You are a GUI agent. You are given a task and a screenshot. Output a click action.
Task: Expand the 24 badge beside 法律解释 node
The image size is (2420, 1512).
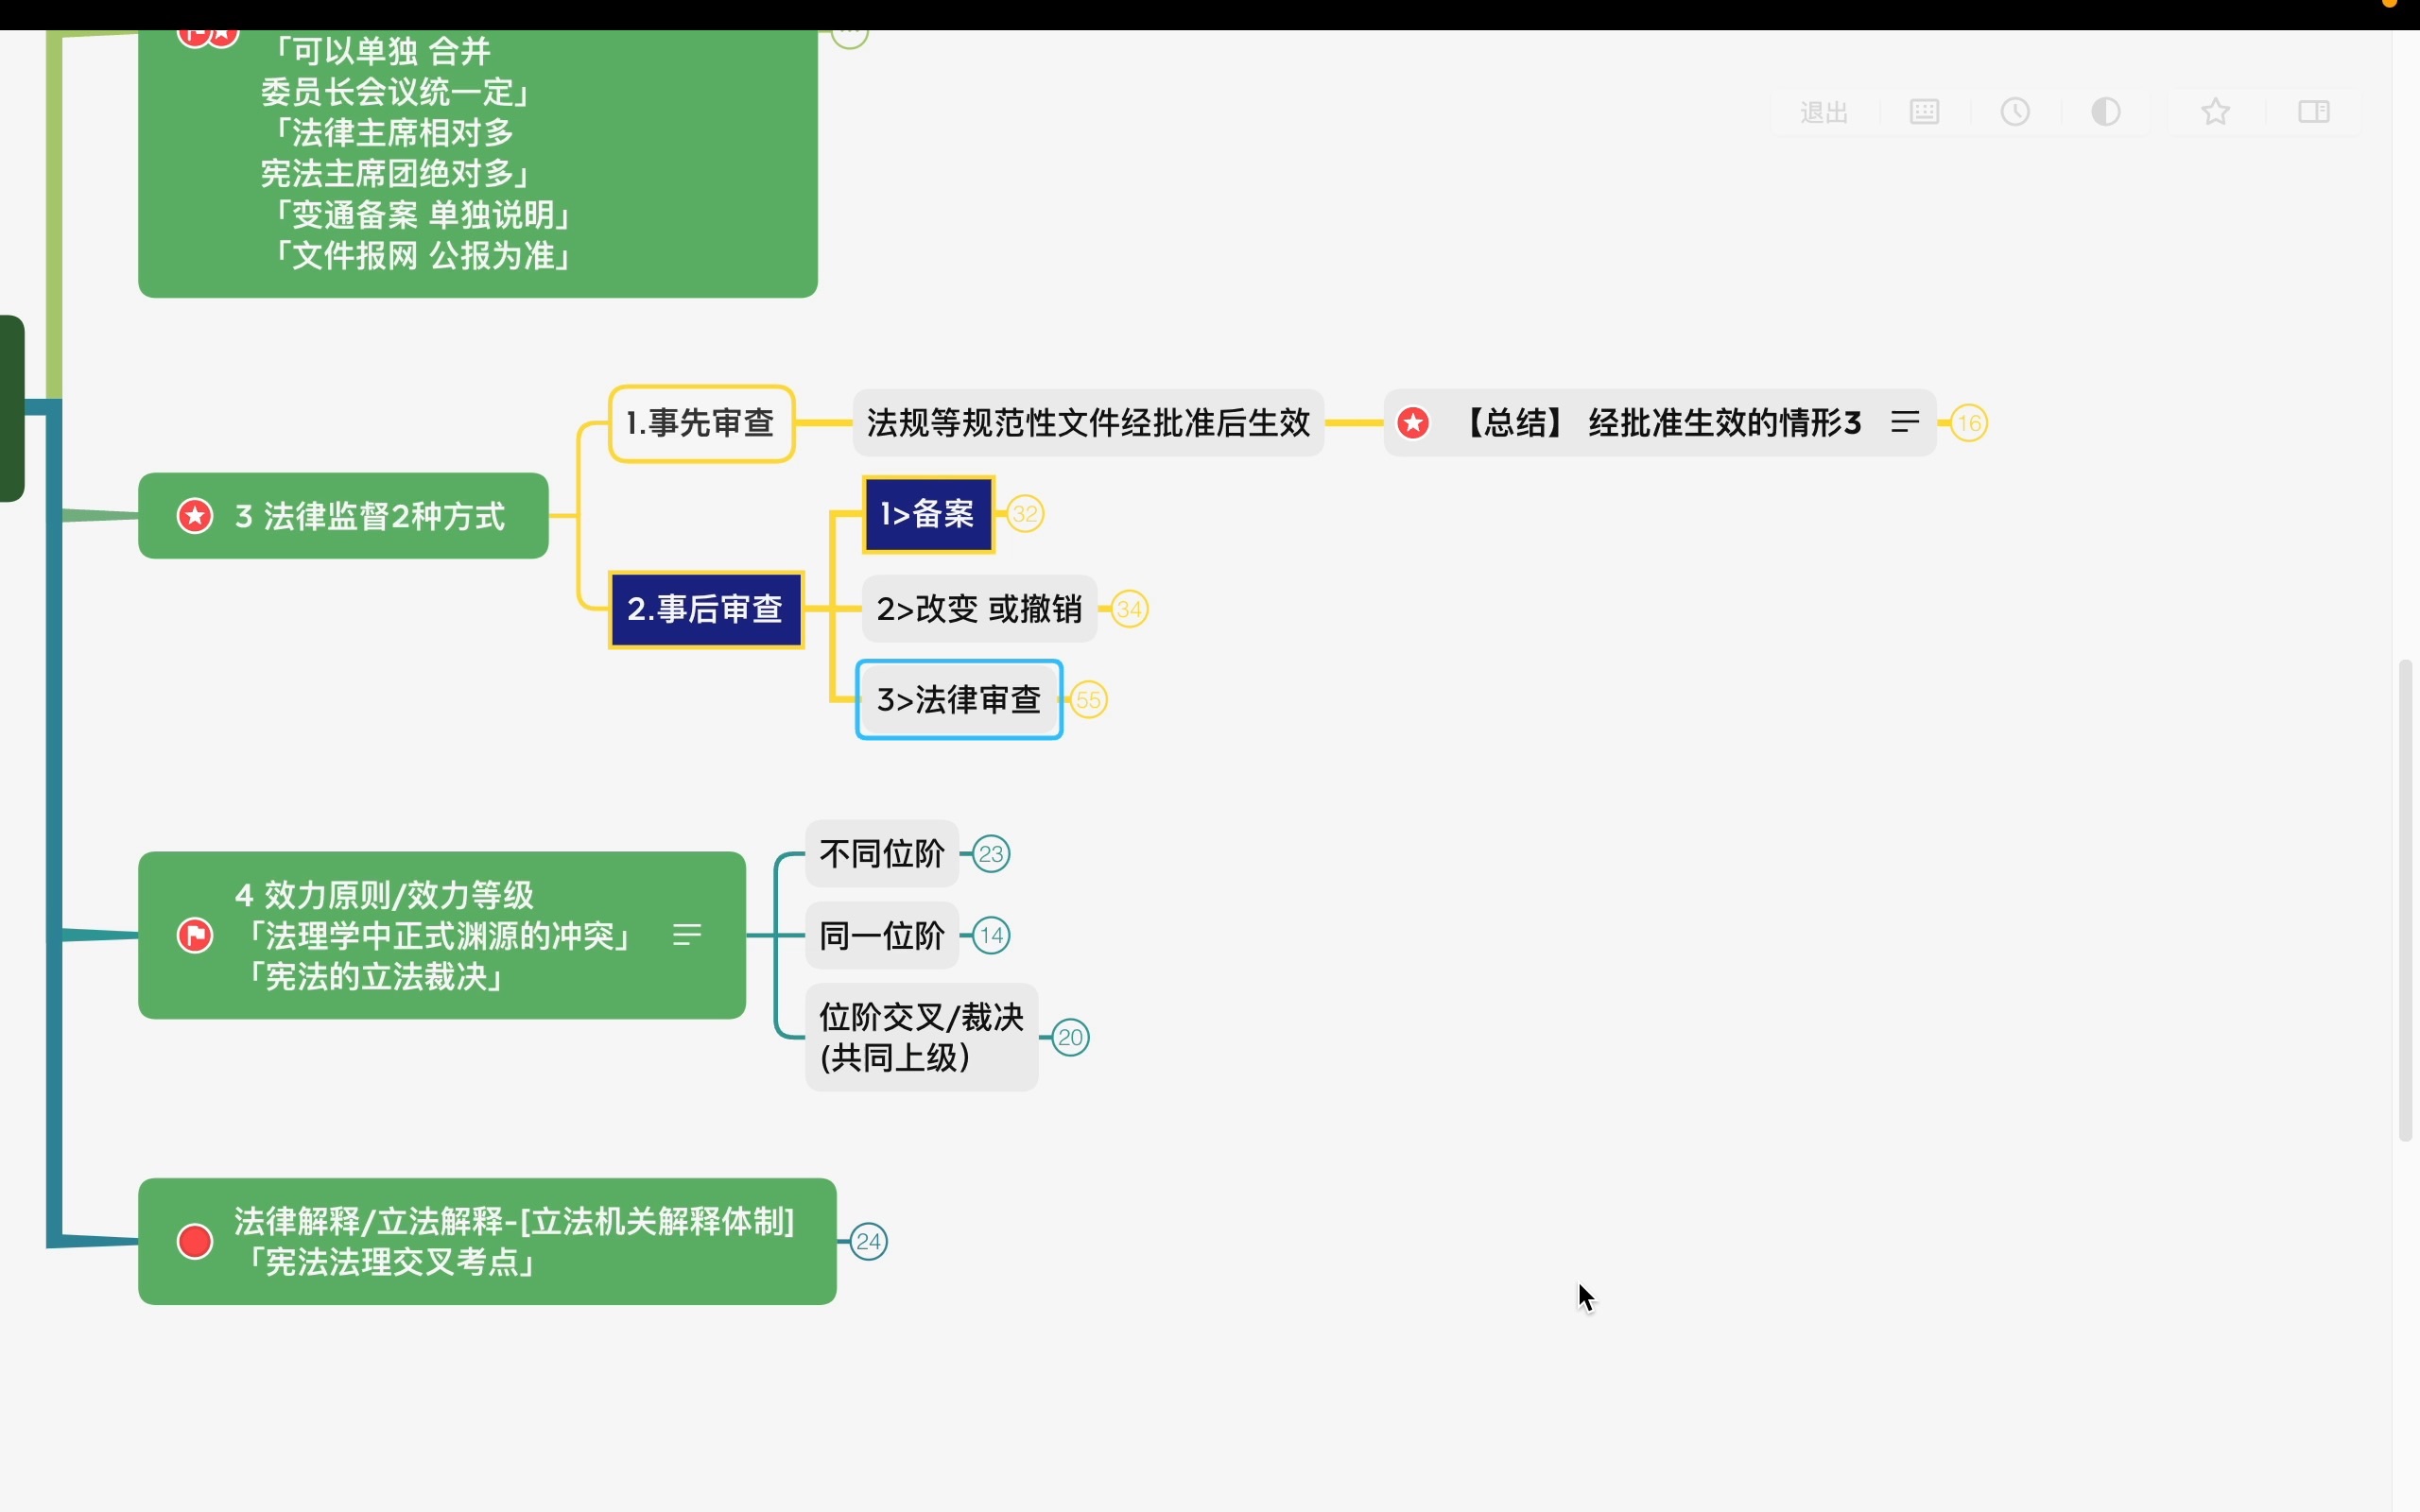(x=868, y=1242)
